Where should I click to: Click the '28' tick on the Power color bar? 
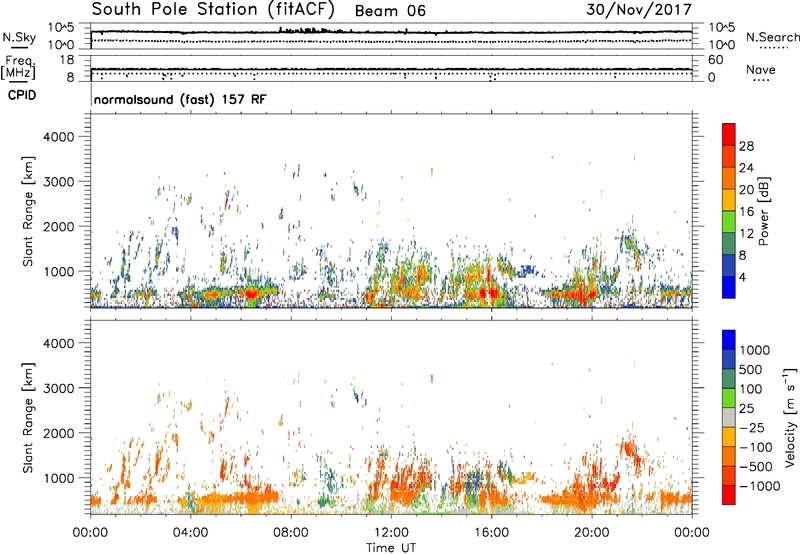[746, 146]
